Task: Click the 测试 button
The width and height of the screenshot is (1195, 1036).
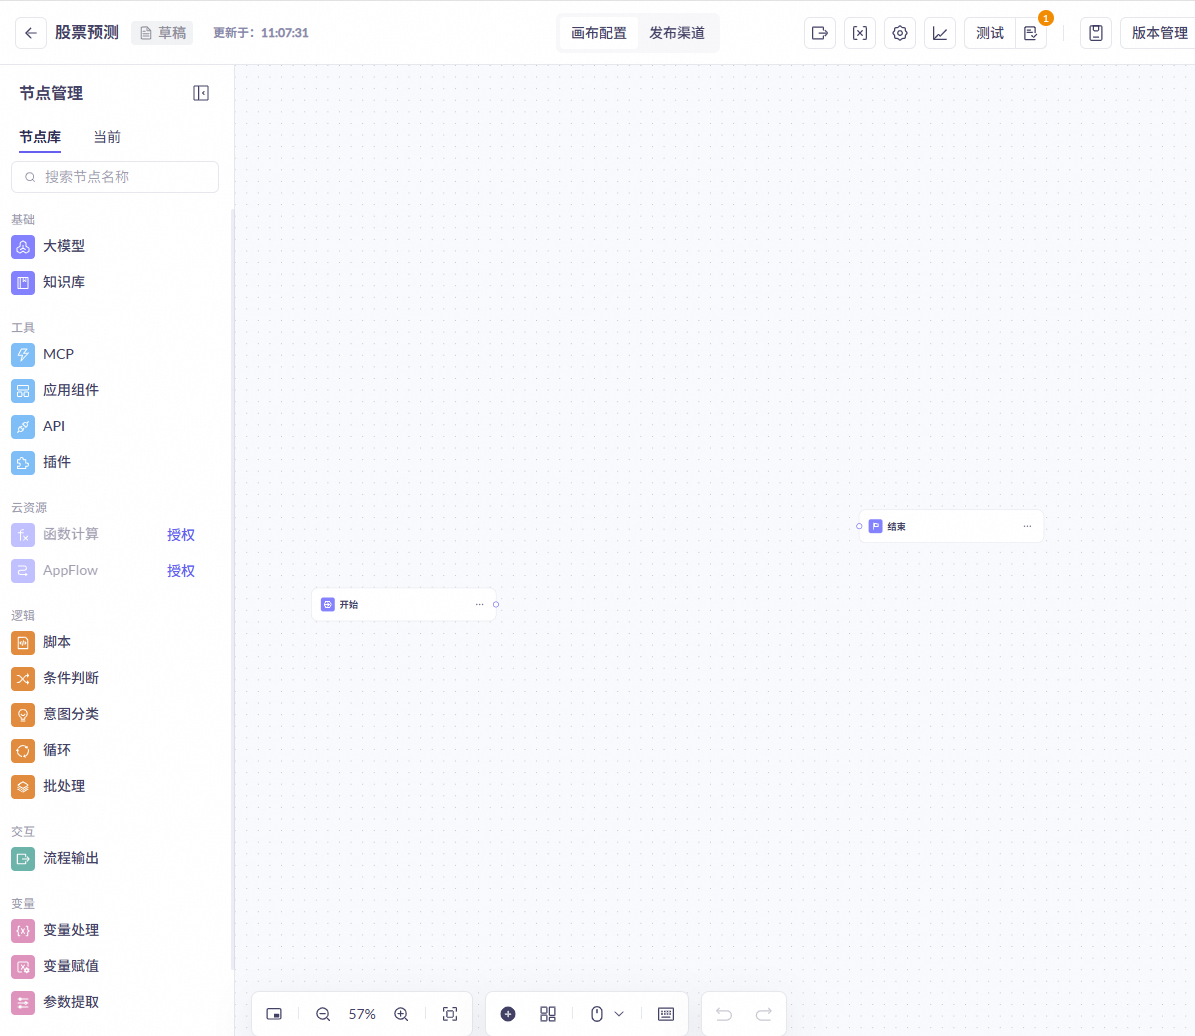Action: click(x=990, y=33)
